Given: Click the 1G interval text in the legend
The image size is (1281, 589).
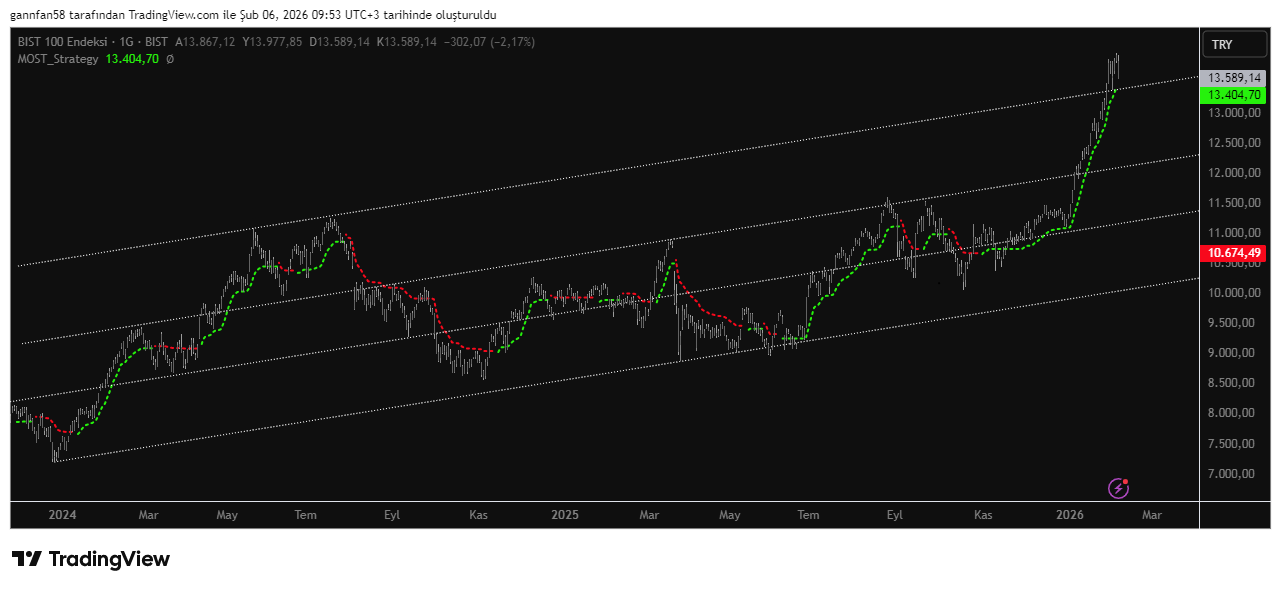Looking at the screenshot, I should (126, 42).
